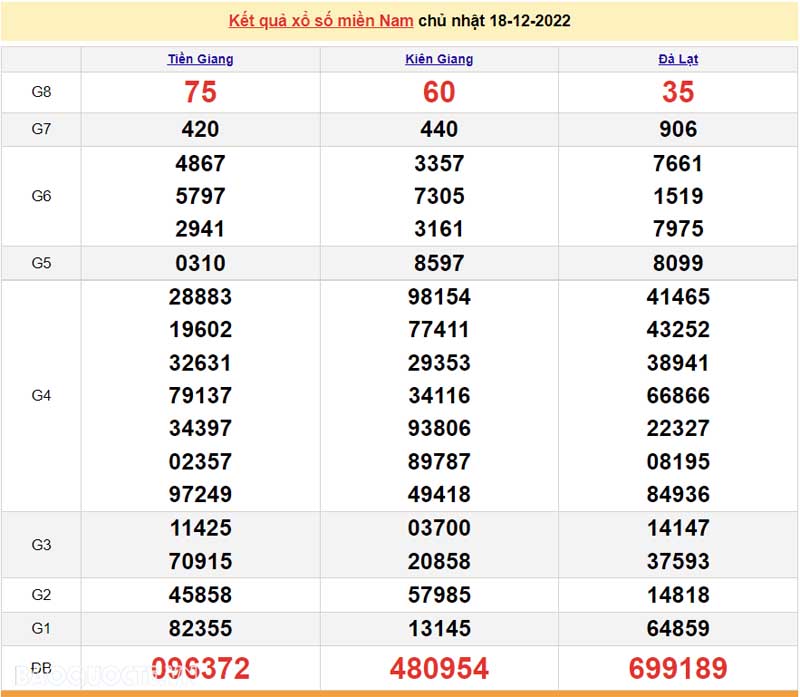Image resolution: width=800 pixels, height=697 pixels.
Task: Select the date text 'chủ nhật 18-12-2022'
Action: 494,21
